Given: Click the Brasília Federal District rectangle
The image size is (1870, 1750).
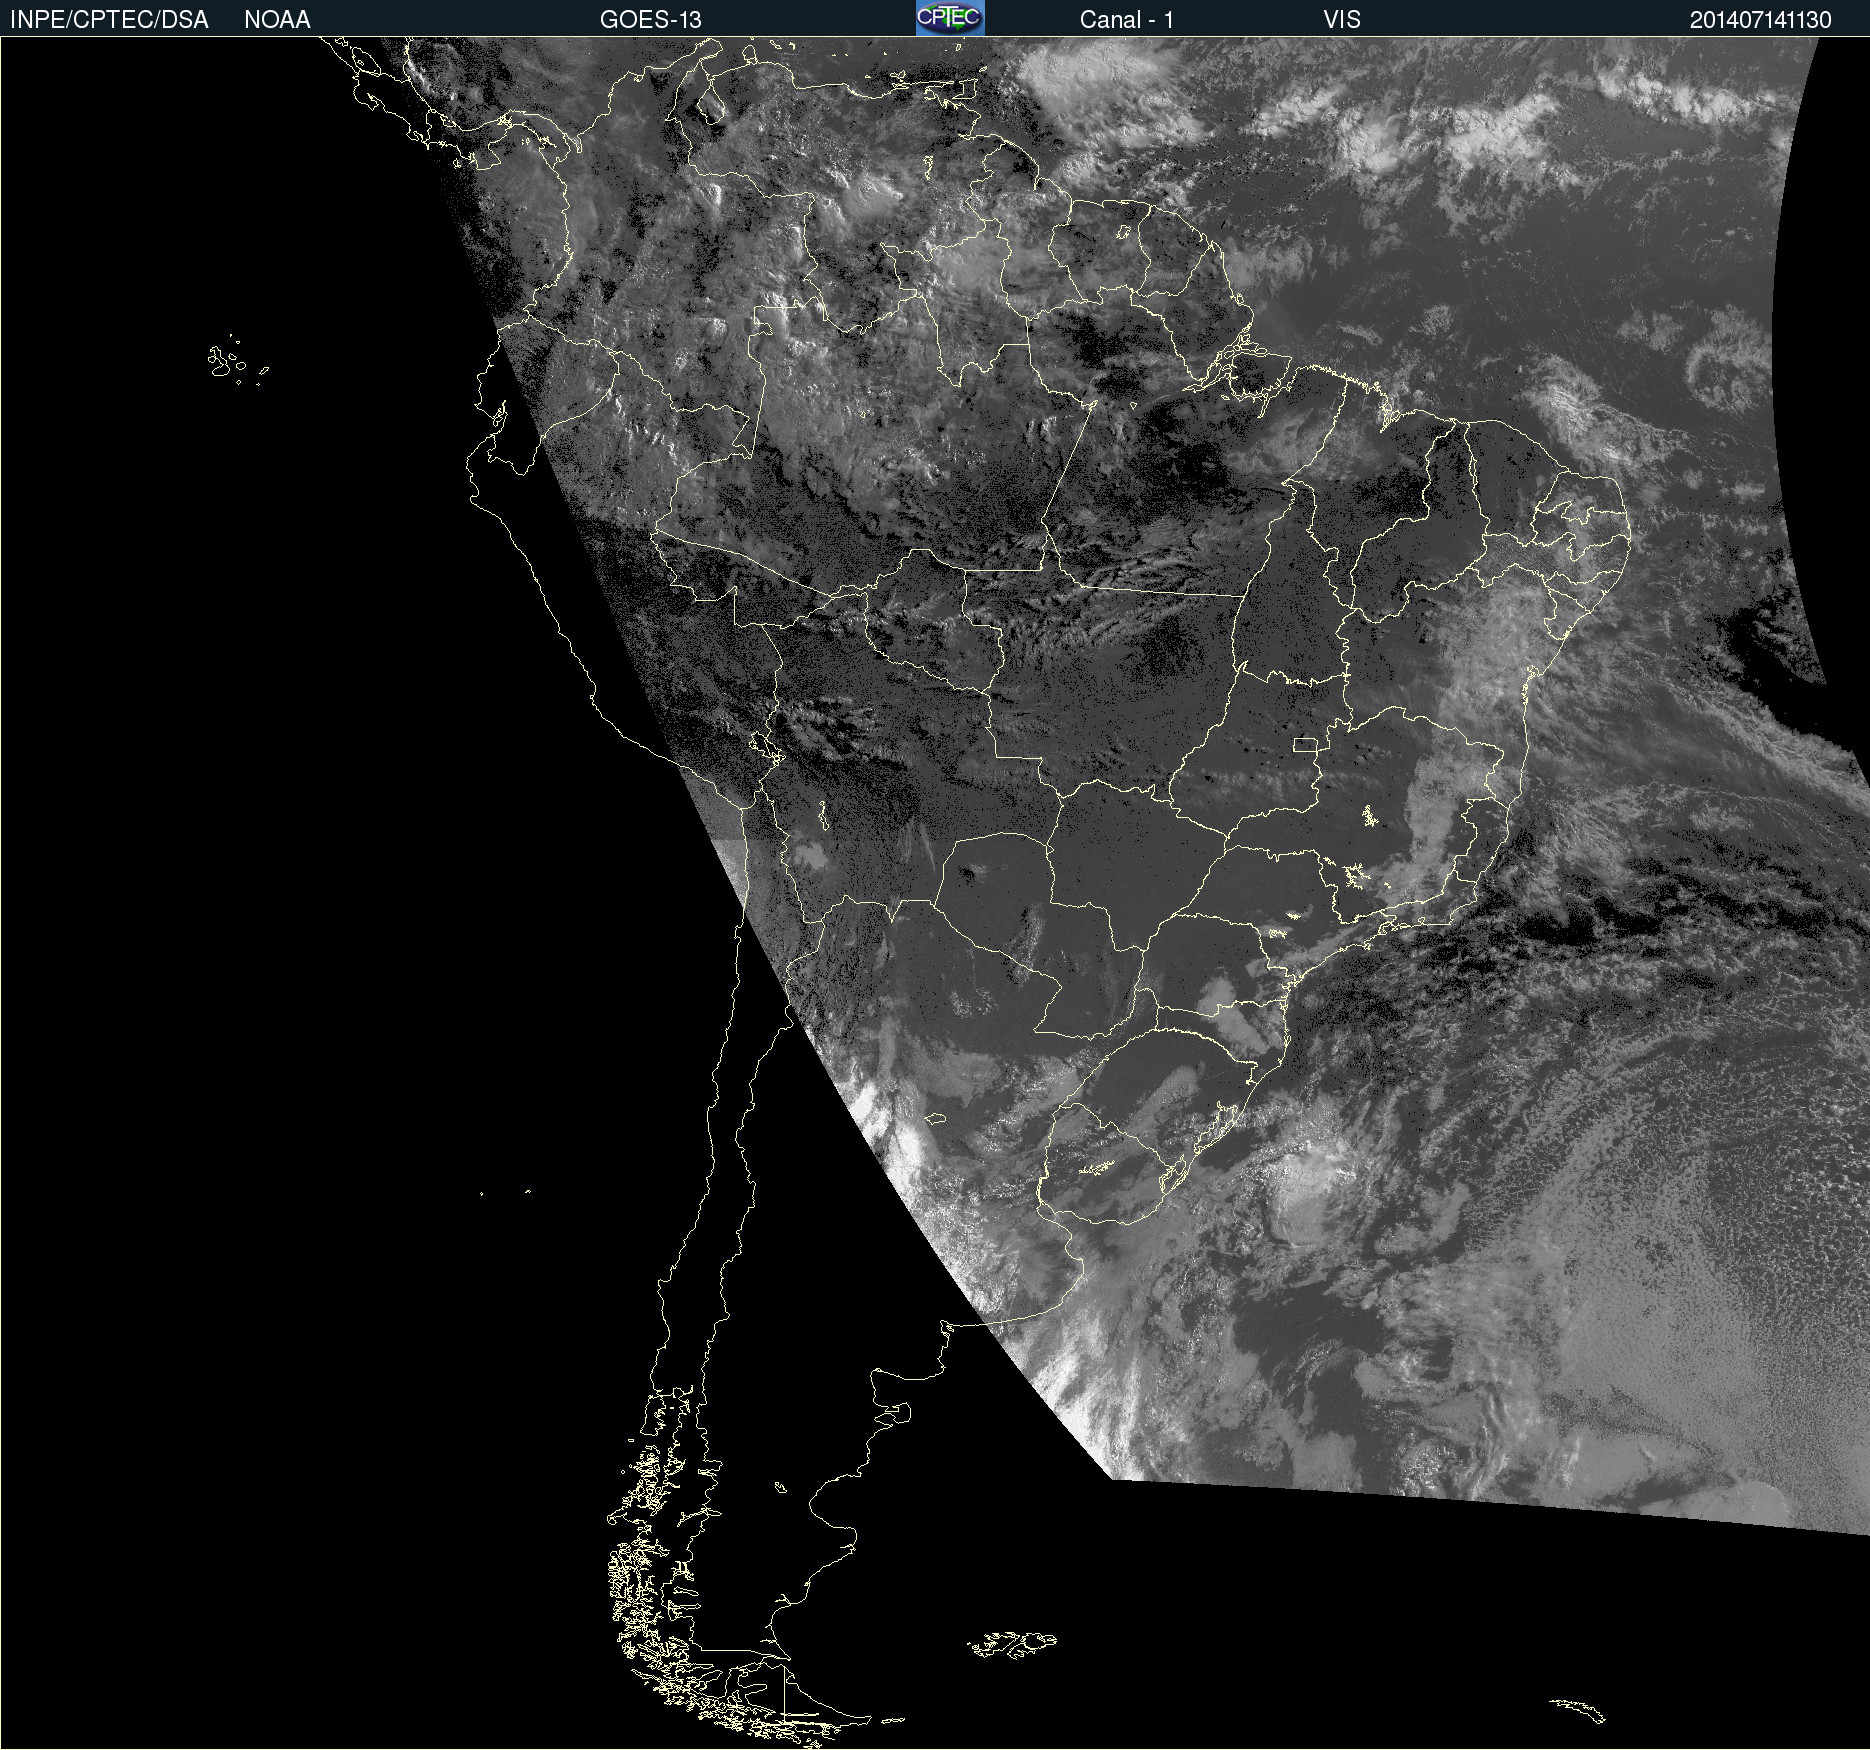Looking at the screenshot, I should tap(1305, 744).
